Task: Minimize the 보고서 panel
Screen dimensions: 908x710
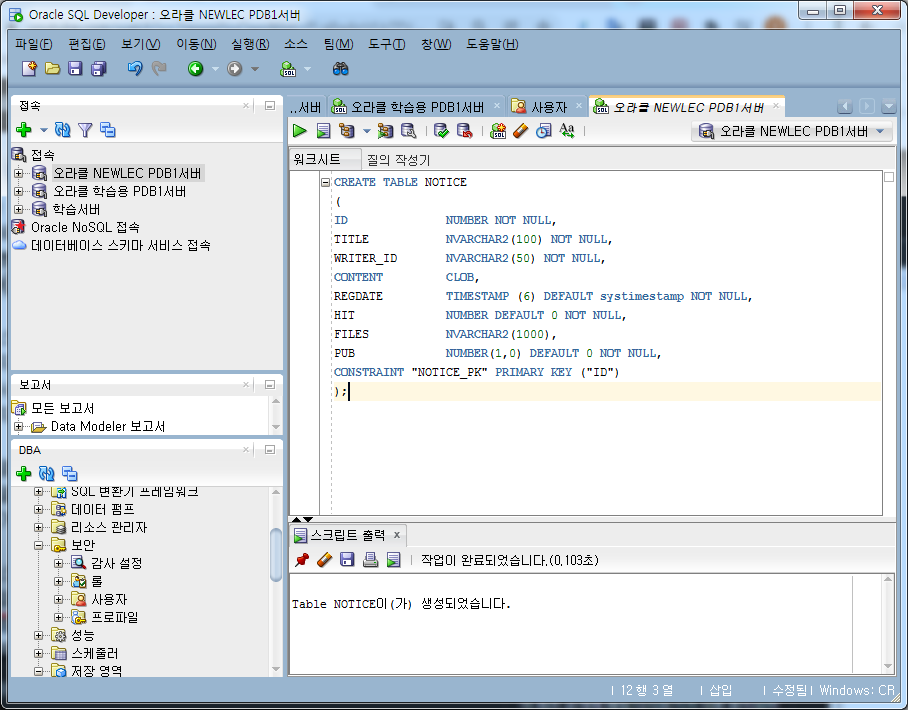Action: [x=269, y=385]
